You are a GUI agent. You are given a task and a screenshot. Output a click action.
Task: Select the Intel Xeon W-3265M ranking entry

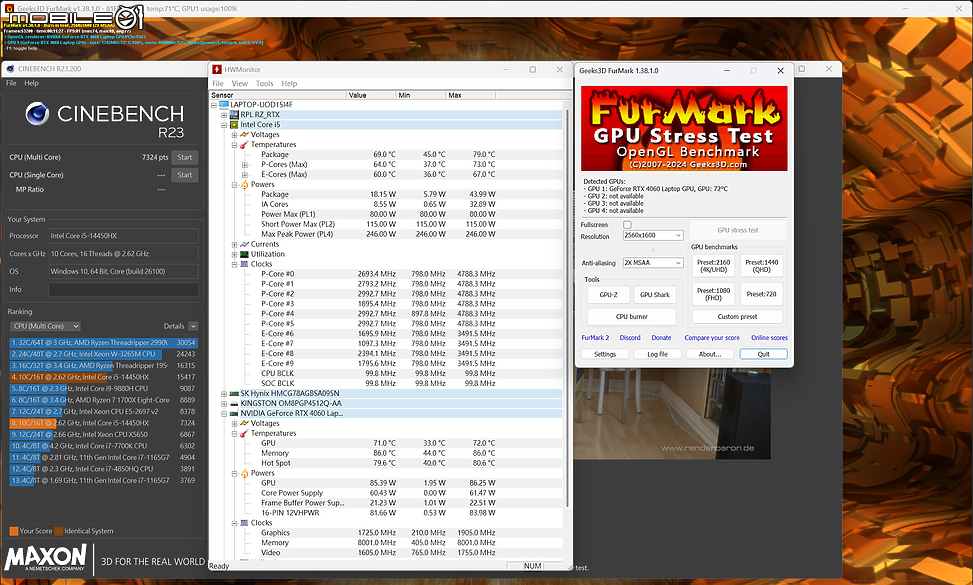point(104,354)
